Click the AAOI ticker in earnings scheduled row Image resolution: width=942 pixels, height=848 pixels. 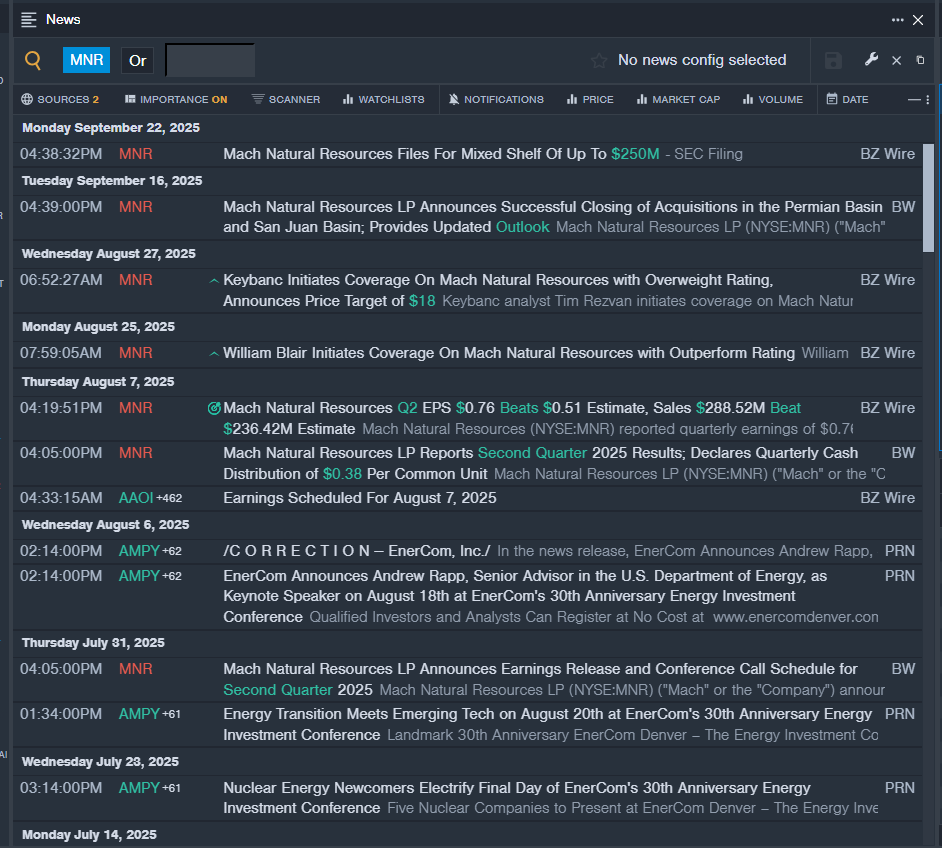click(x=138, y=498)
